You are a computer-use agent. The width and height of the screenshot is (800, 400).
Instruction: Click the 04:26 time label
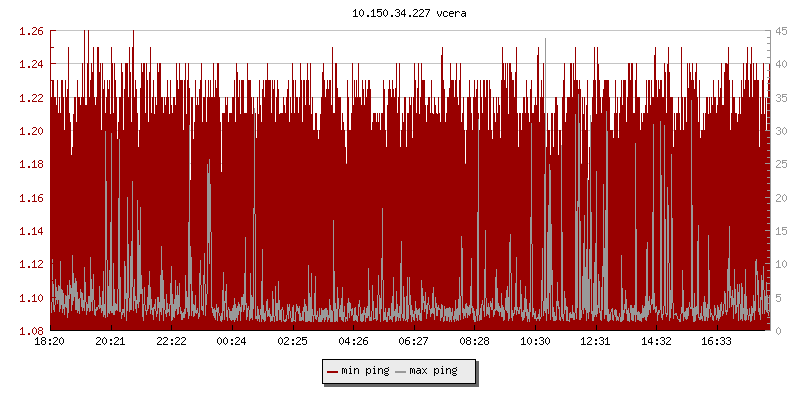(353, 342)
